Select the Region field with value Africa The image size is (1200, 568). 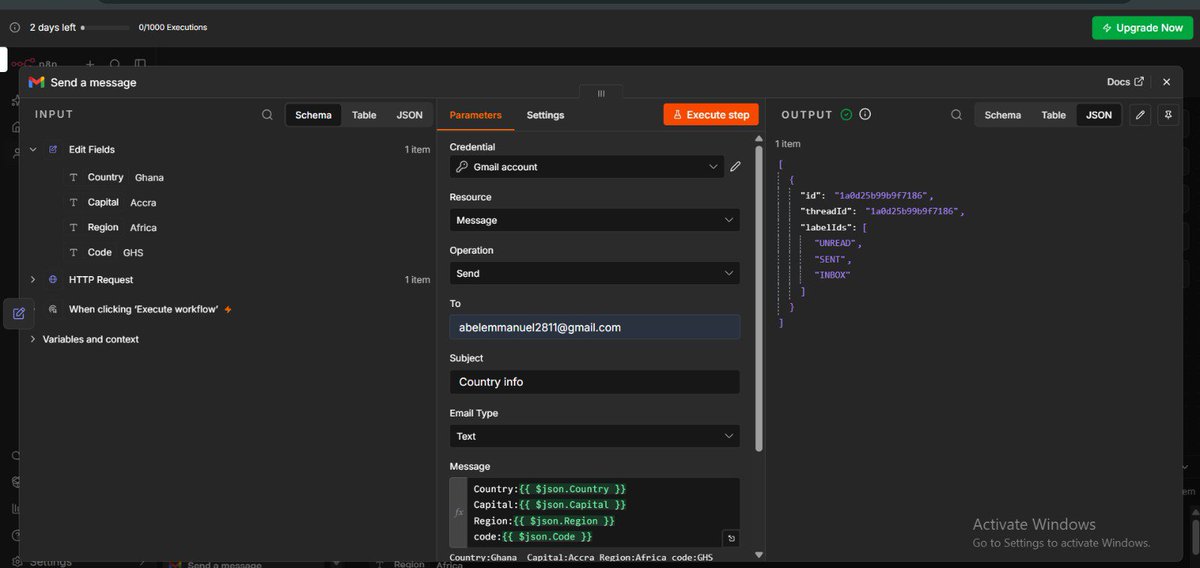coord(111,227)
